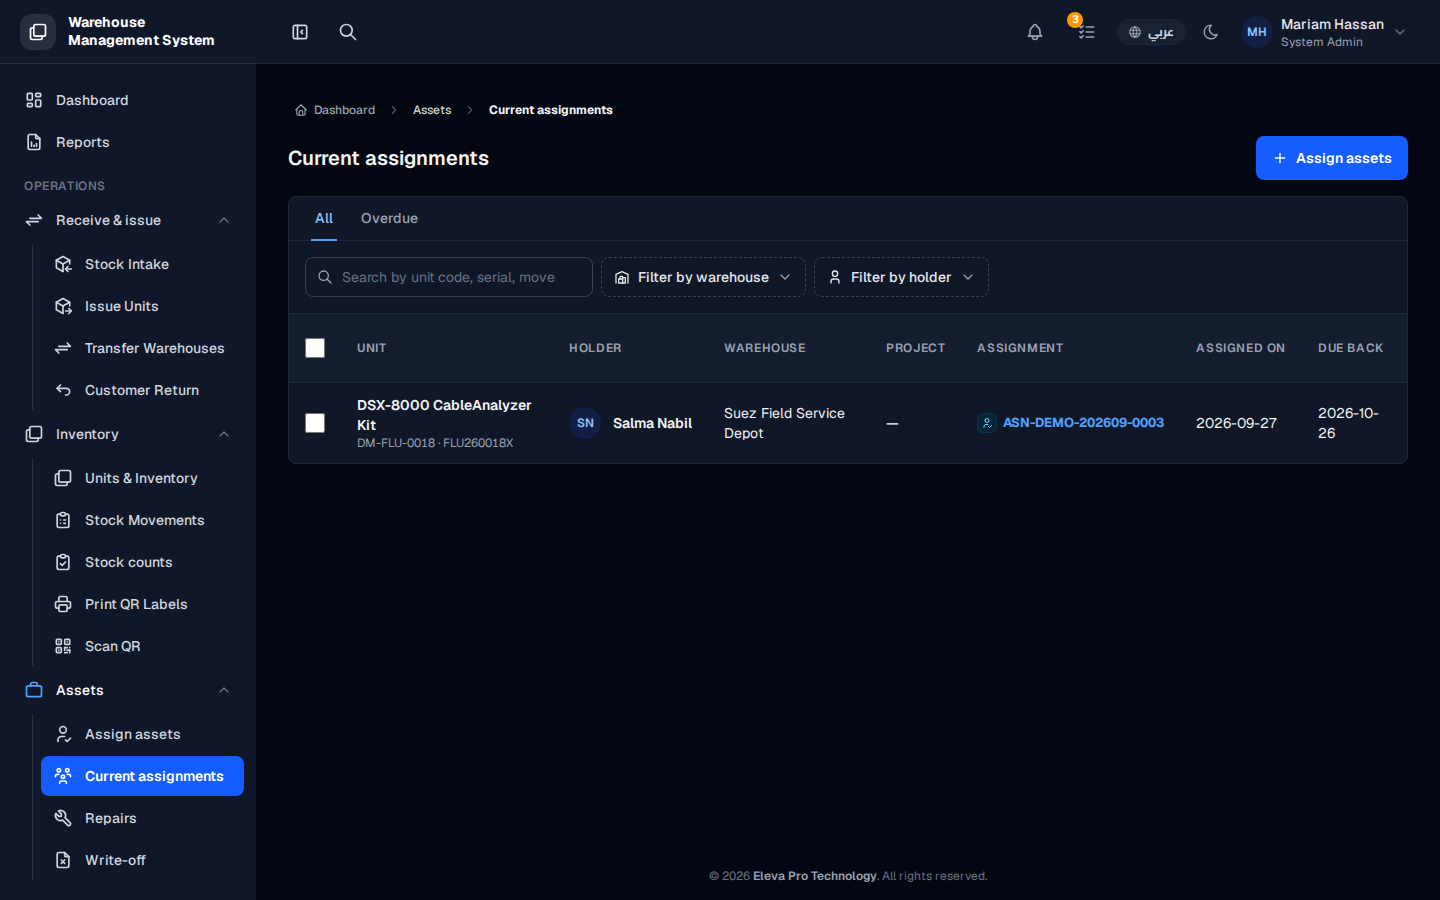Switch to the All tab
The width and height of the screenshot is (1440, 900).
click(x=324, y=218)
